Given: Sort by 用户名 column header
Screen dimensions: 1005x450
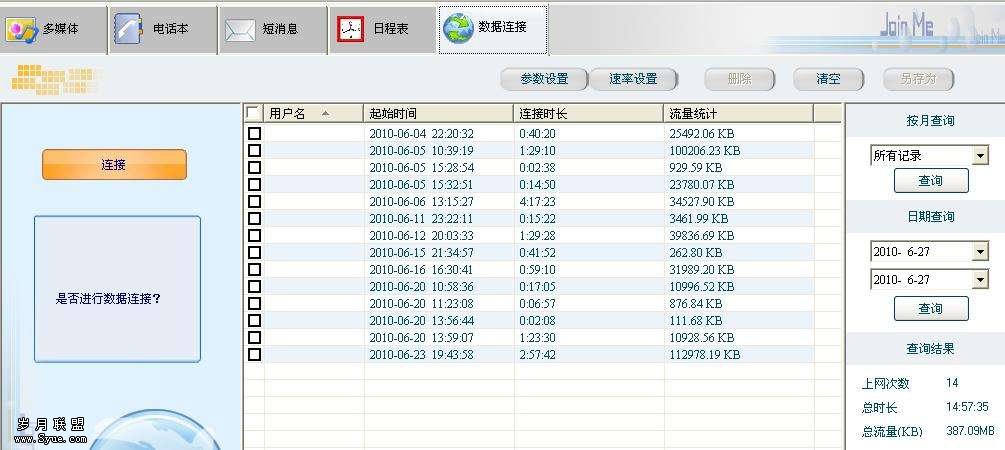Looking at the screenshot, I should (314, 113).
